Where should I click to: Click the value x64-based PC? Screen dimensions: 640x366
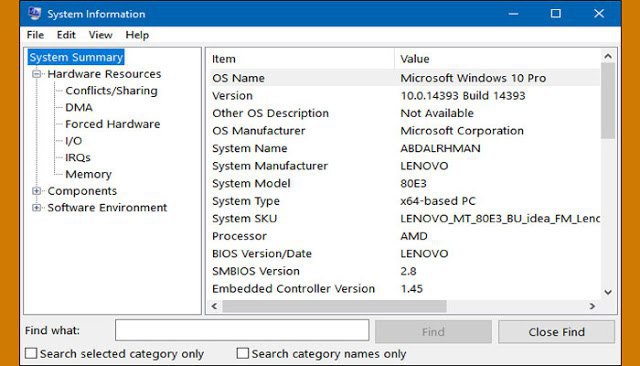pyautogui.click(x=438, y=201)
